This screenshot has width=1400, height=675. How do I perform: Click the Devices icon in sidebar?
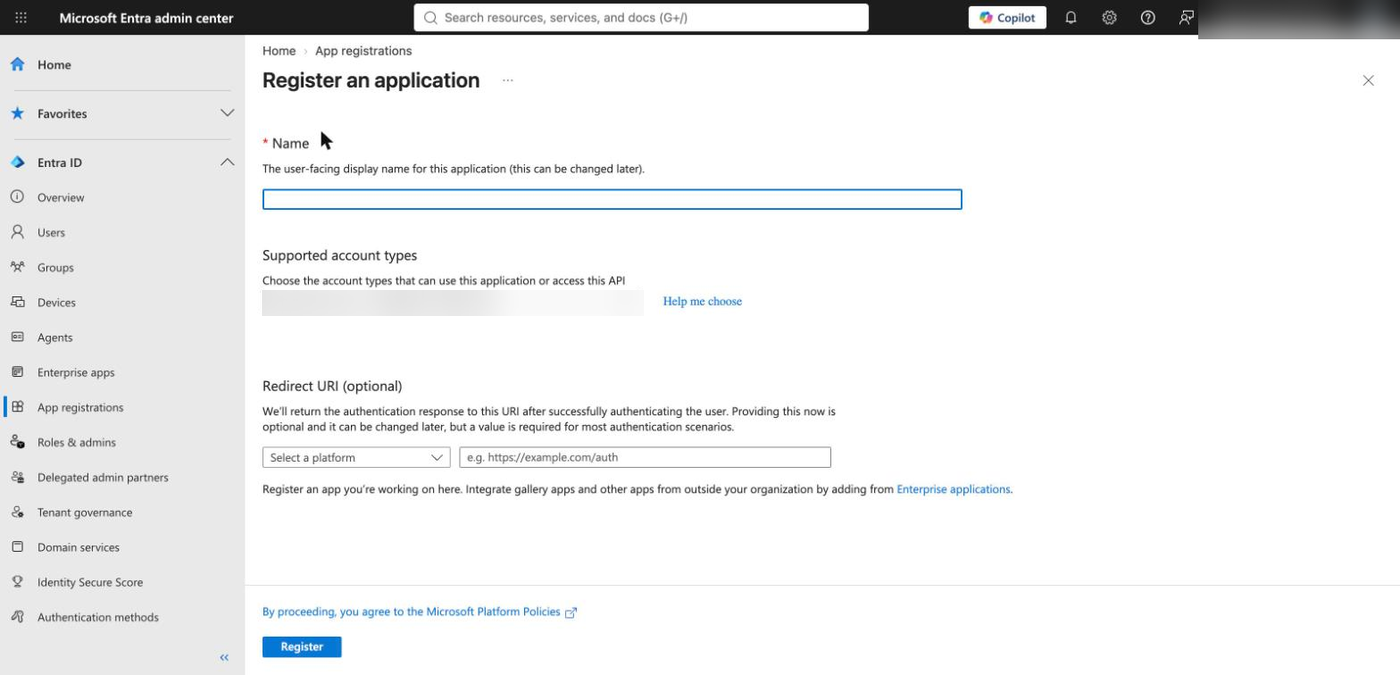click(x=17, y=302)
